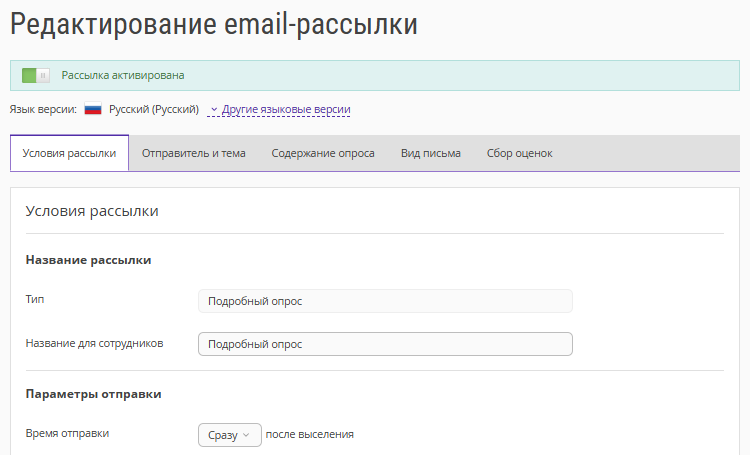
Task: Click the 'Название для сотрудников' label
Action: pyautogui.click(x=94, y=343)
